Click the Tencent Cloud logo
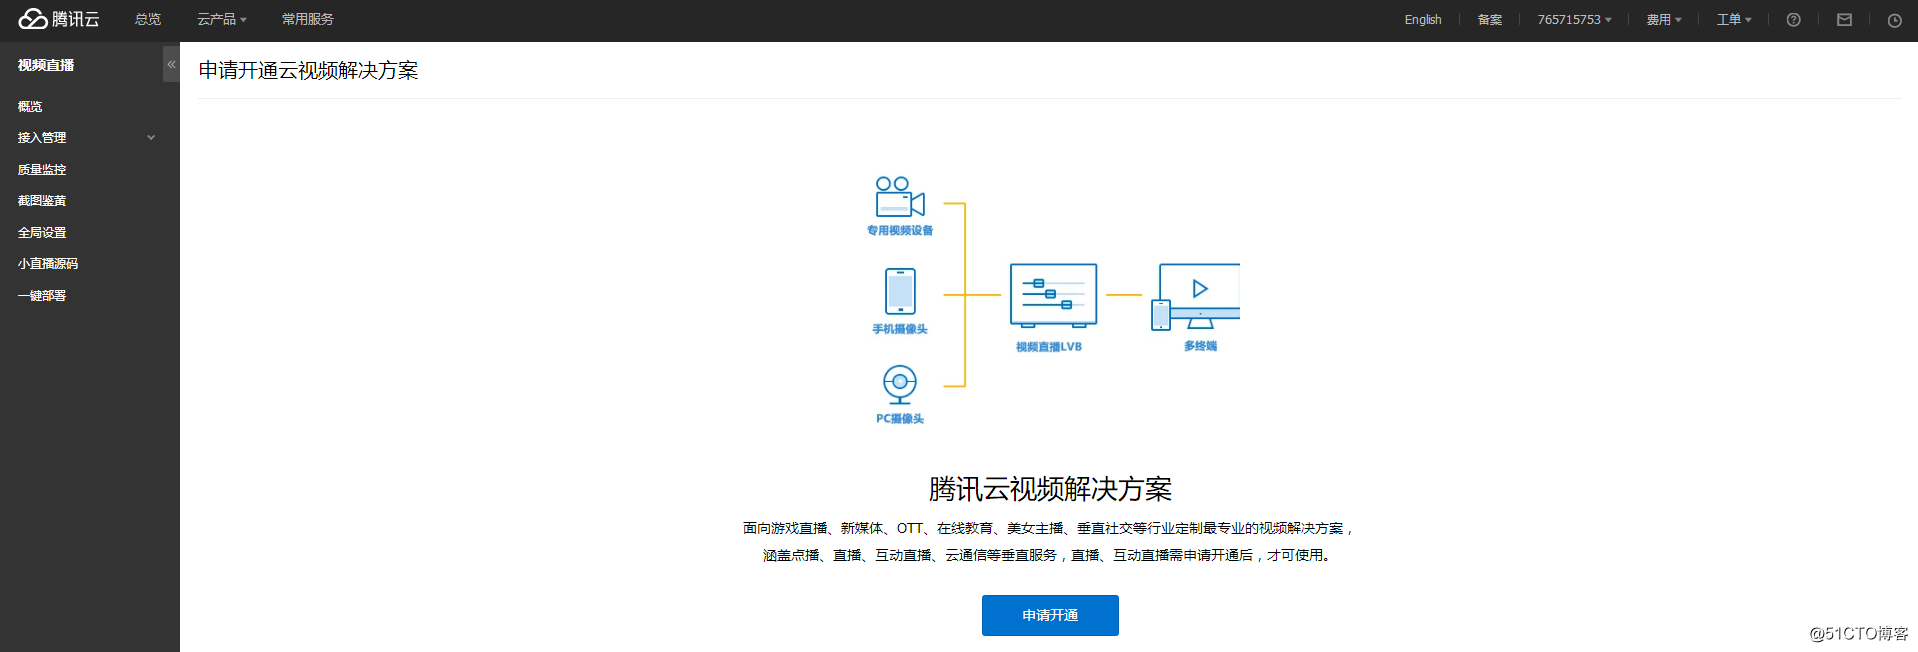Image resolution: width=1918 pixels, height=652 pixels. pos(59,19)
